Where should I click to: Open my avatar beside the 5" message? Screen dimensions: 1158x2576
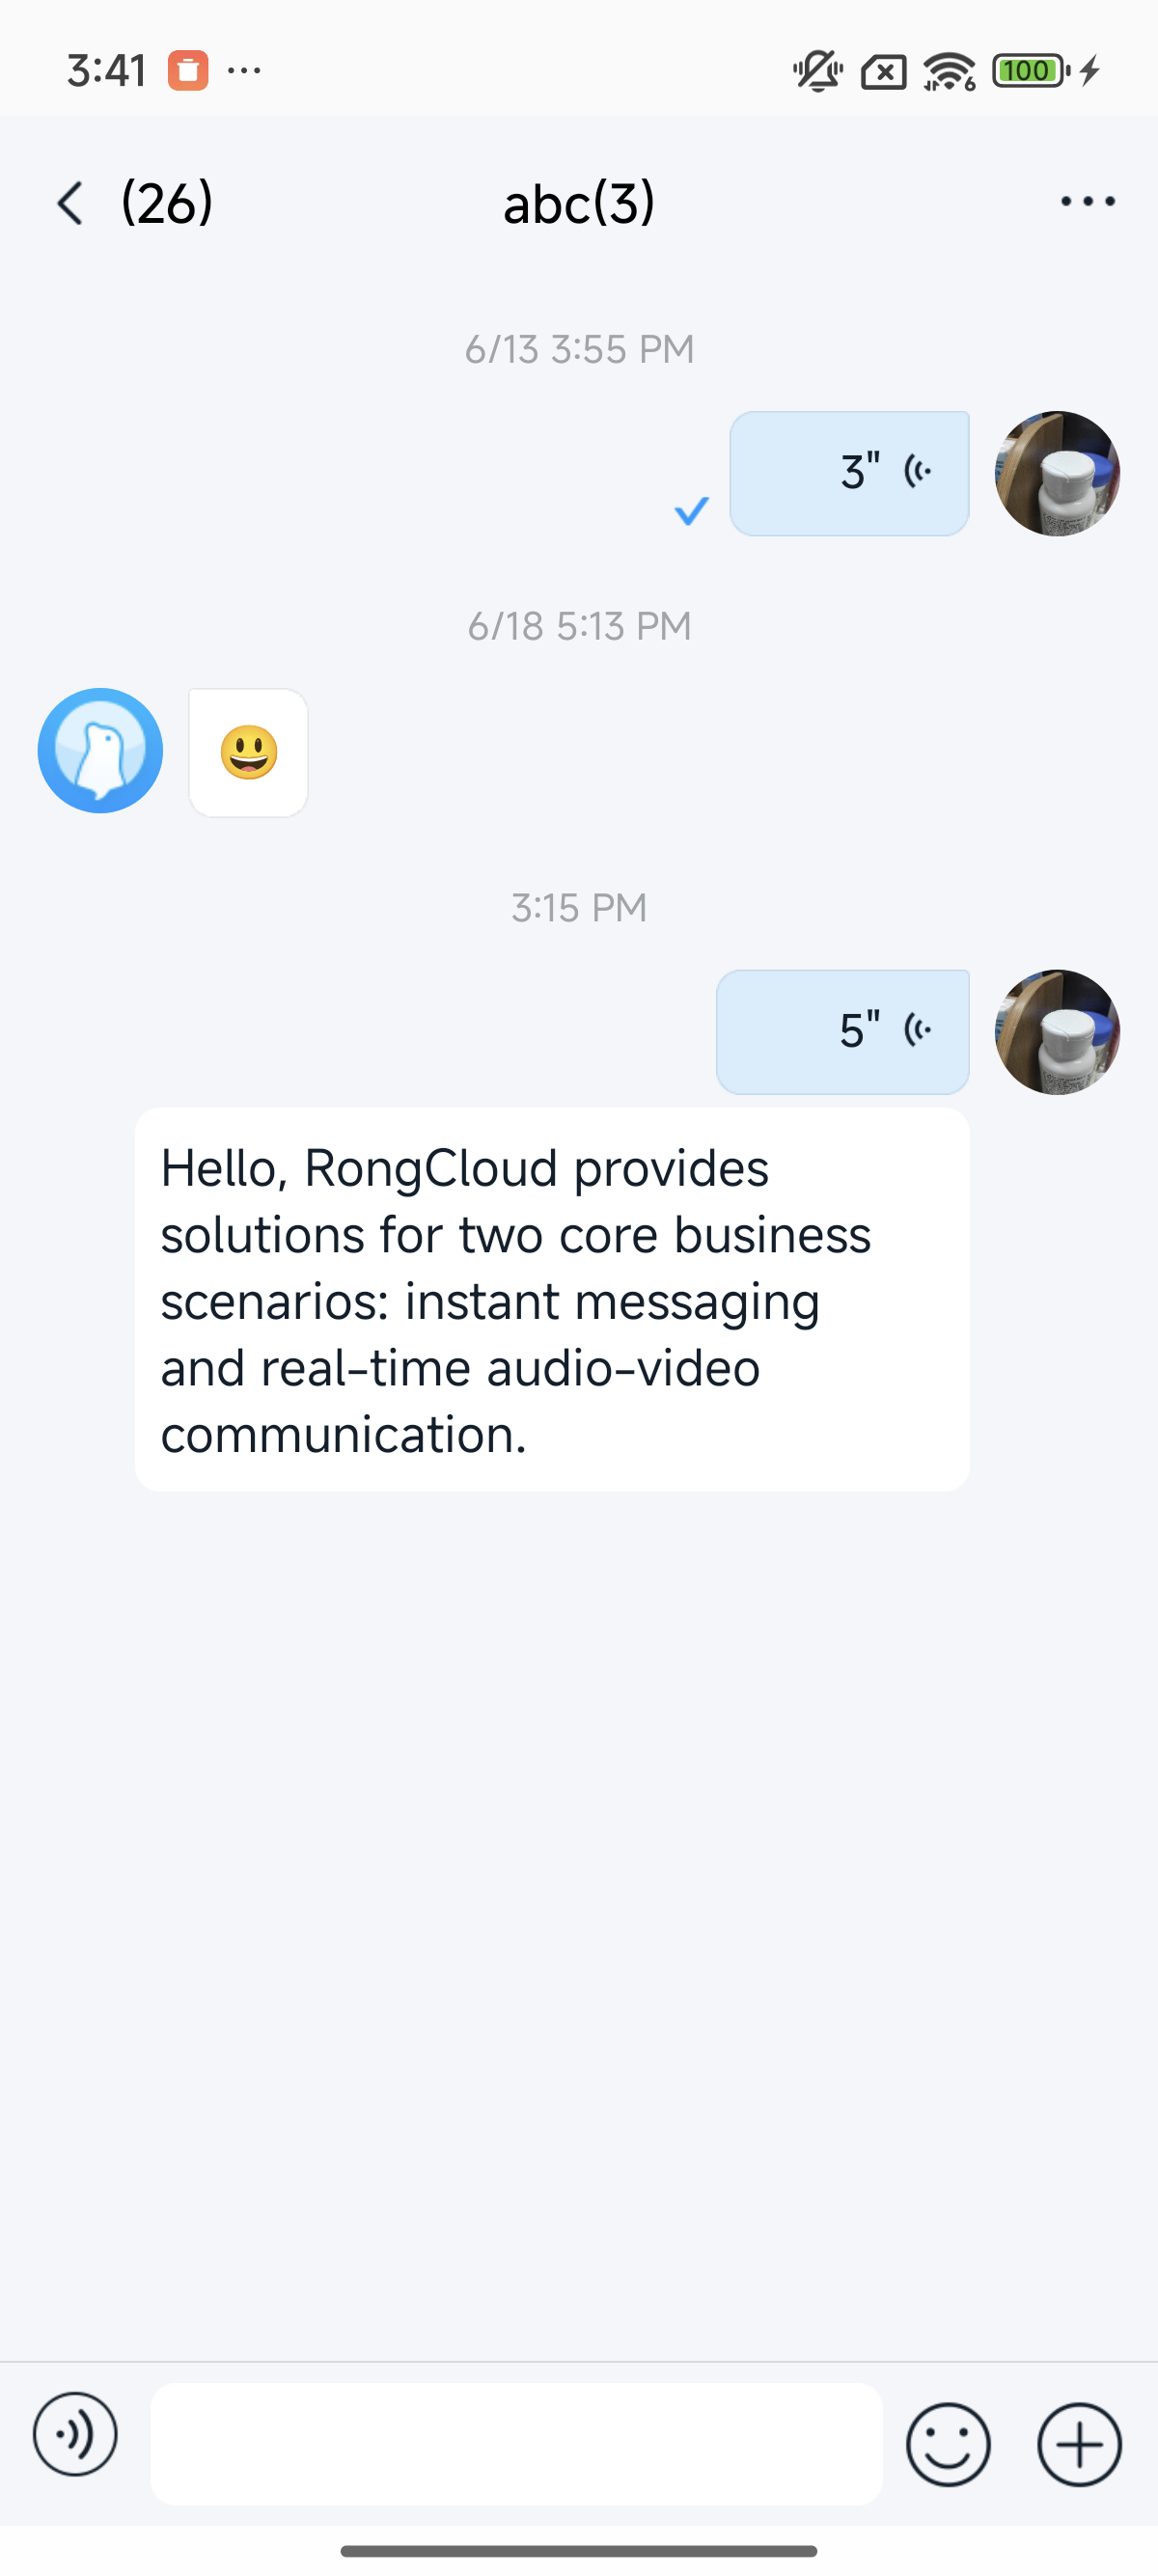click(1057, 1032)
